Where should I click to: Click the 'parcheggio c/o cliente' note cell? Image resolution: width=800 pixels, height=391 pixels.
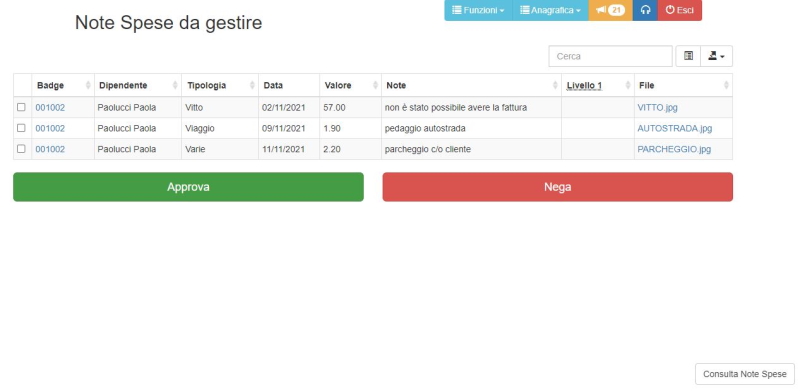[471, 149]
